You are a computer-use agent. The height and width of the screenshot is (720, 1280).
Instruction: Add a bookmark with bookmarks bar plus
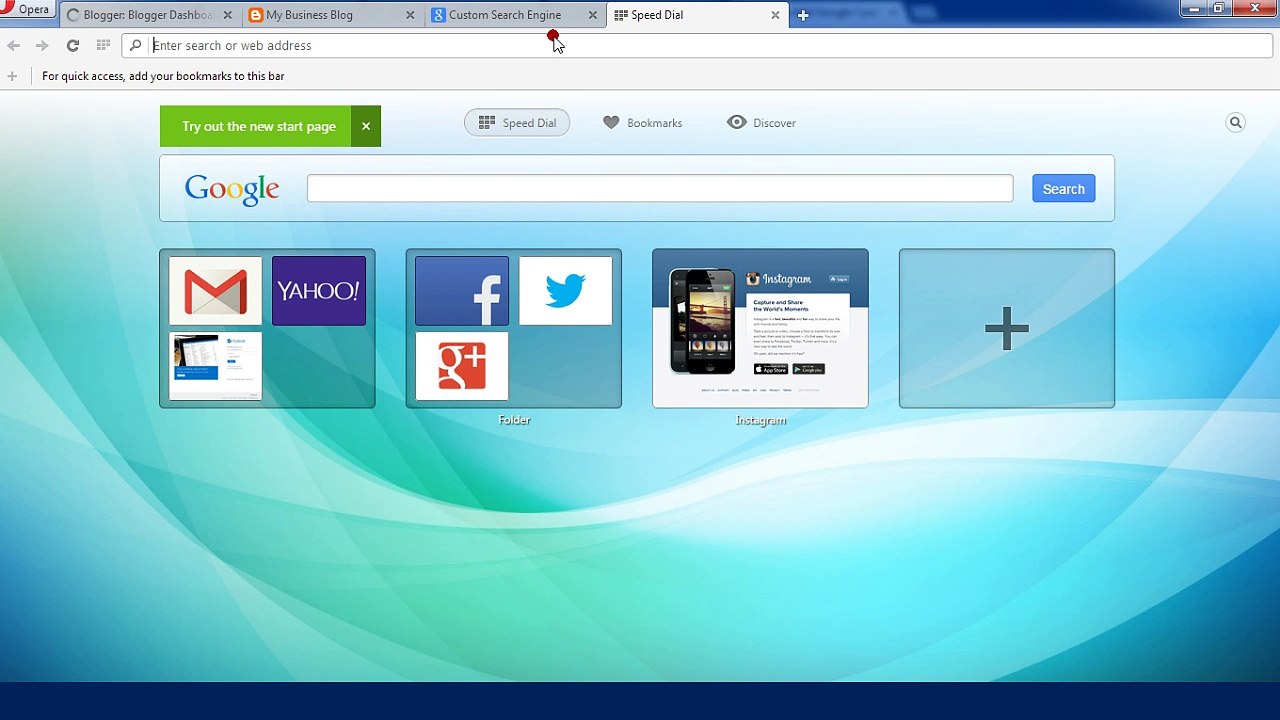click(x=12, y=76)
